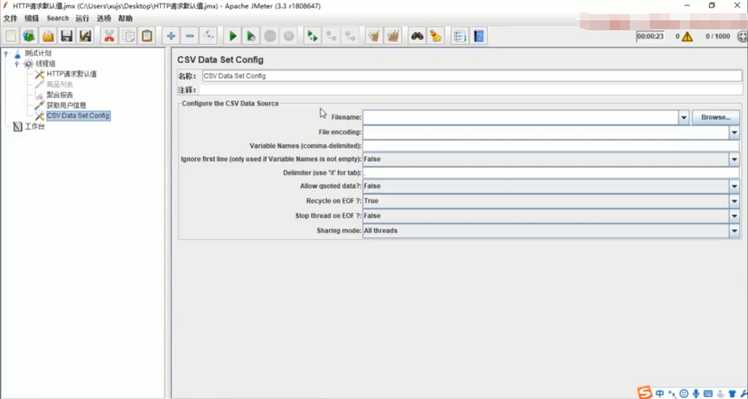Open the Search menu

(x=58, y=18)
